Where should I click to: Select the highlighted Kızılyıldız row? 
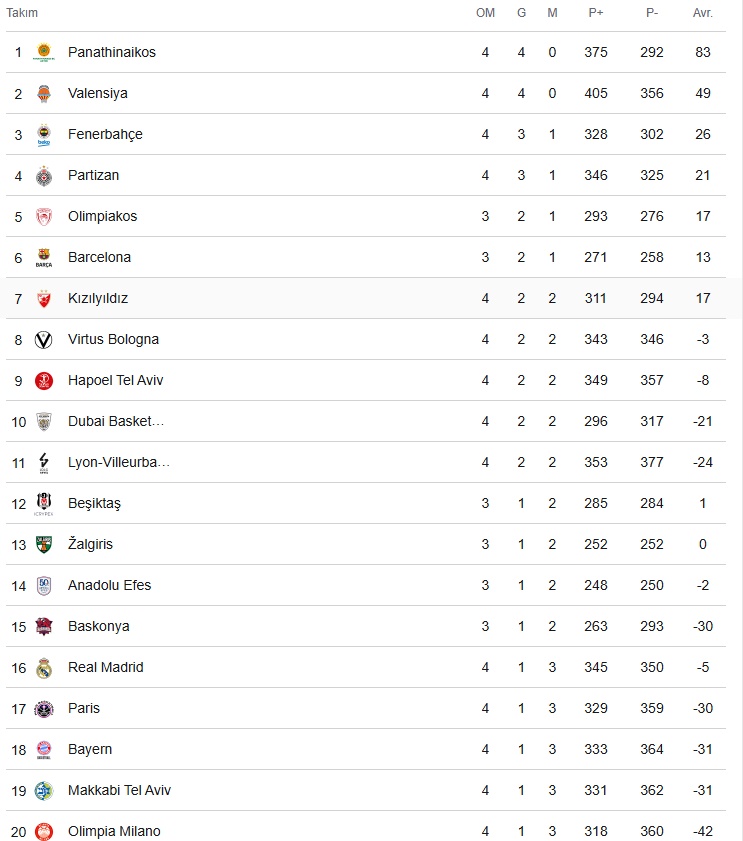pyautogui.click(x=366, y=298)
